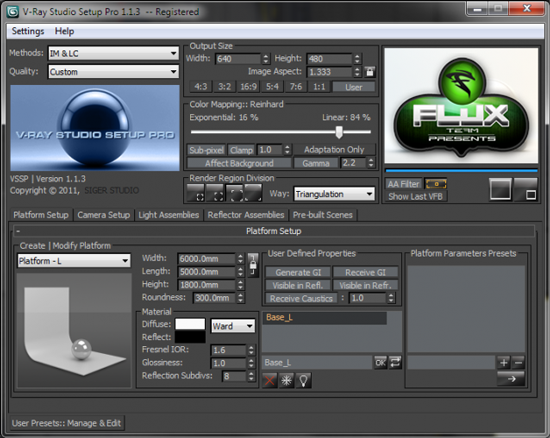Switch to the Light Assemblies tab
This screenshot has height=438, width=550.
tap(169, 215)
